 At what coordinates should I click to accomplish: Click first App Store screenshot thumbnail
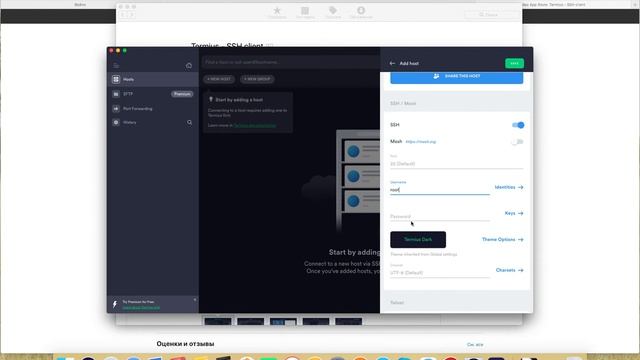218,322
